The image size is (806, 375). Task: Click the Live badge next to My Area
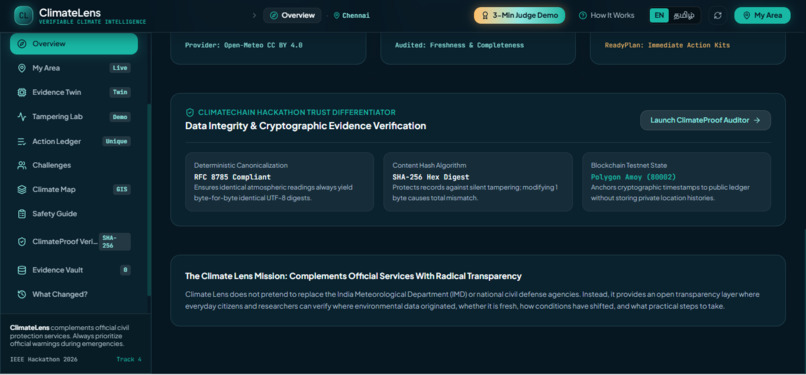click(x=120, y=68)
